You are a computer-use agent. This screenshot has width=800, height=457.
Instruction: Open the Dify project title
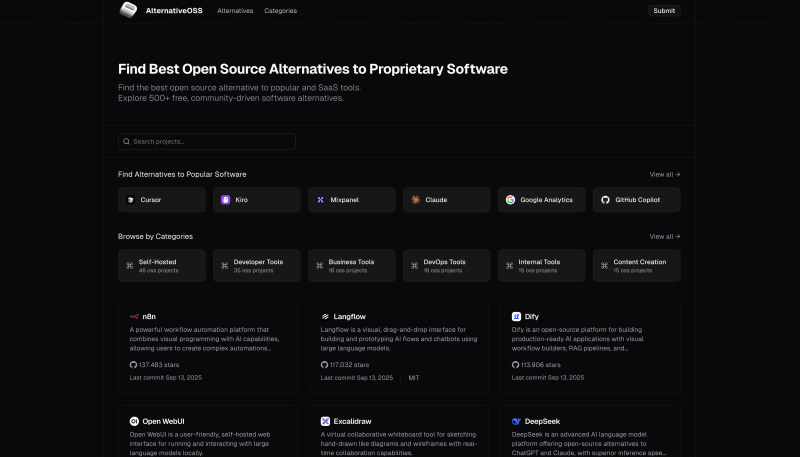pyautogui.click(x=532, y=317)
